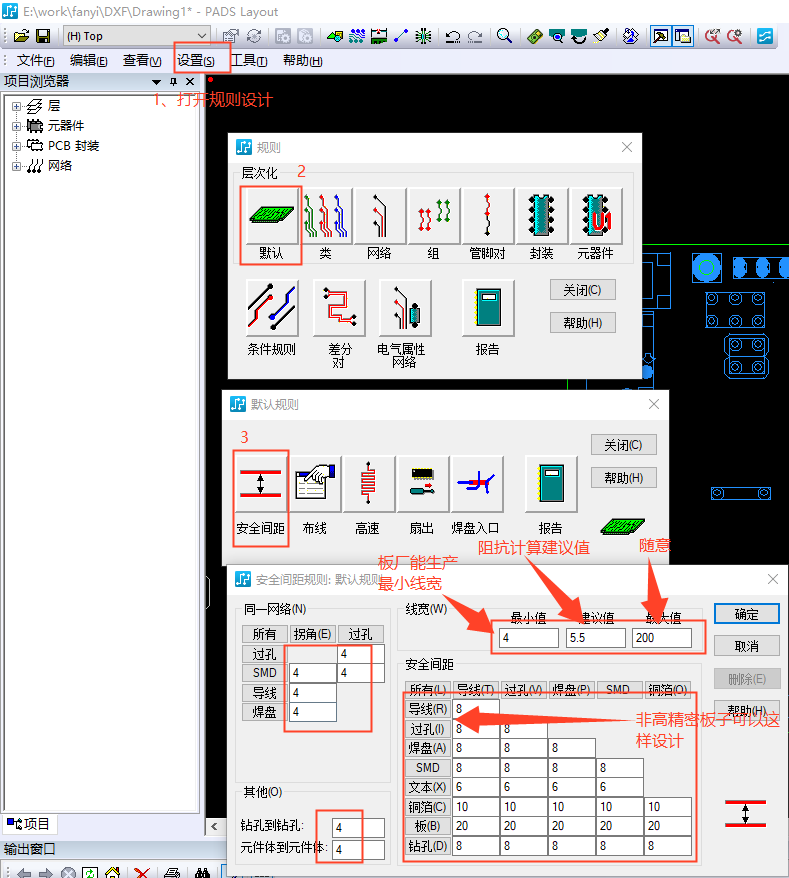Click 钻孔到钻孔 input field
789x878 pixels.
(358, 827)
